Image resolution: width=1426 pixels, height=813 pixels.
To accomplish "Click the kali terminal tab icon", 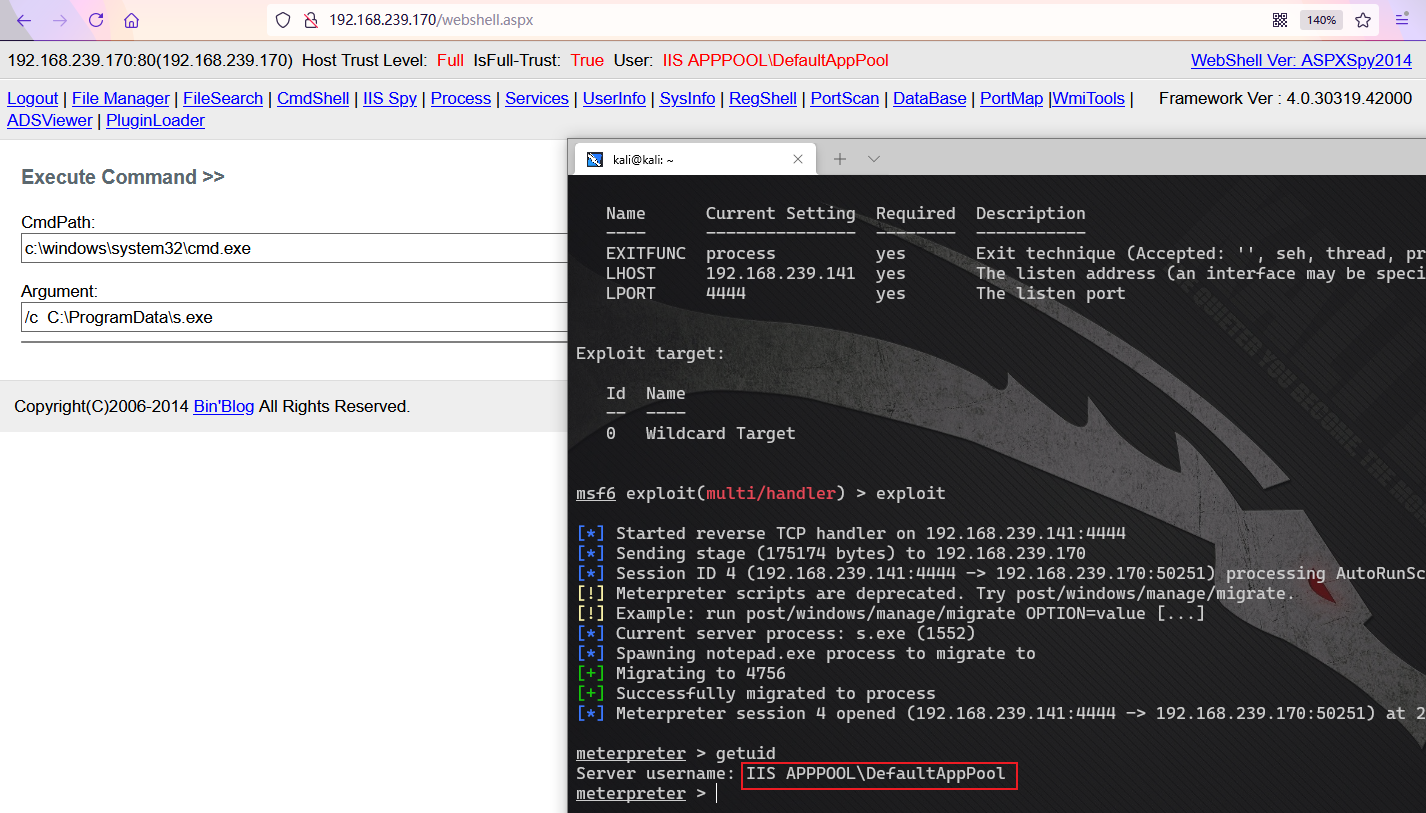I will click(594, 159).
